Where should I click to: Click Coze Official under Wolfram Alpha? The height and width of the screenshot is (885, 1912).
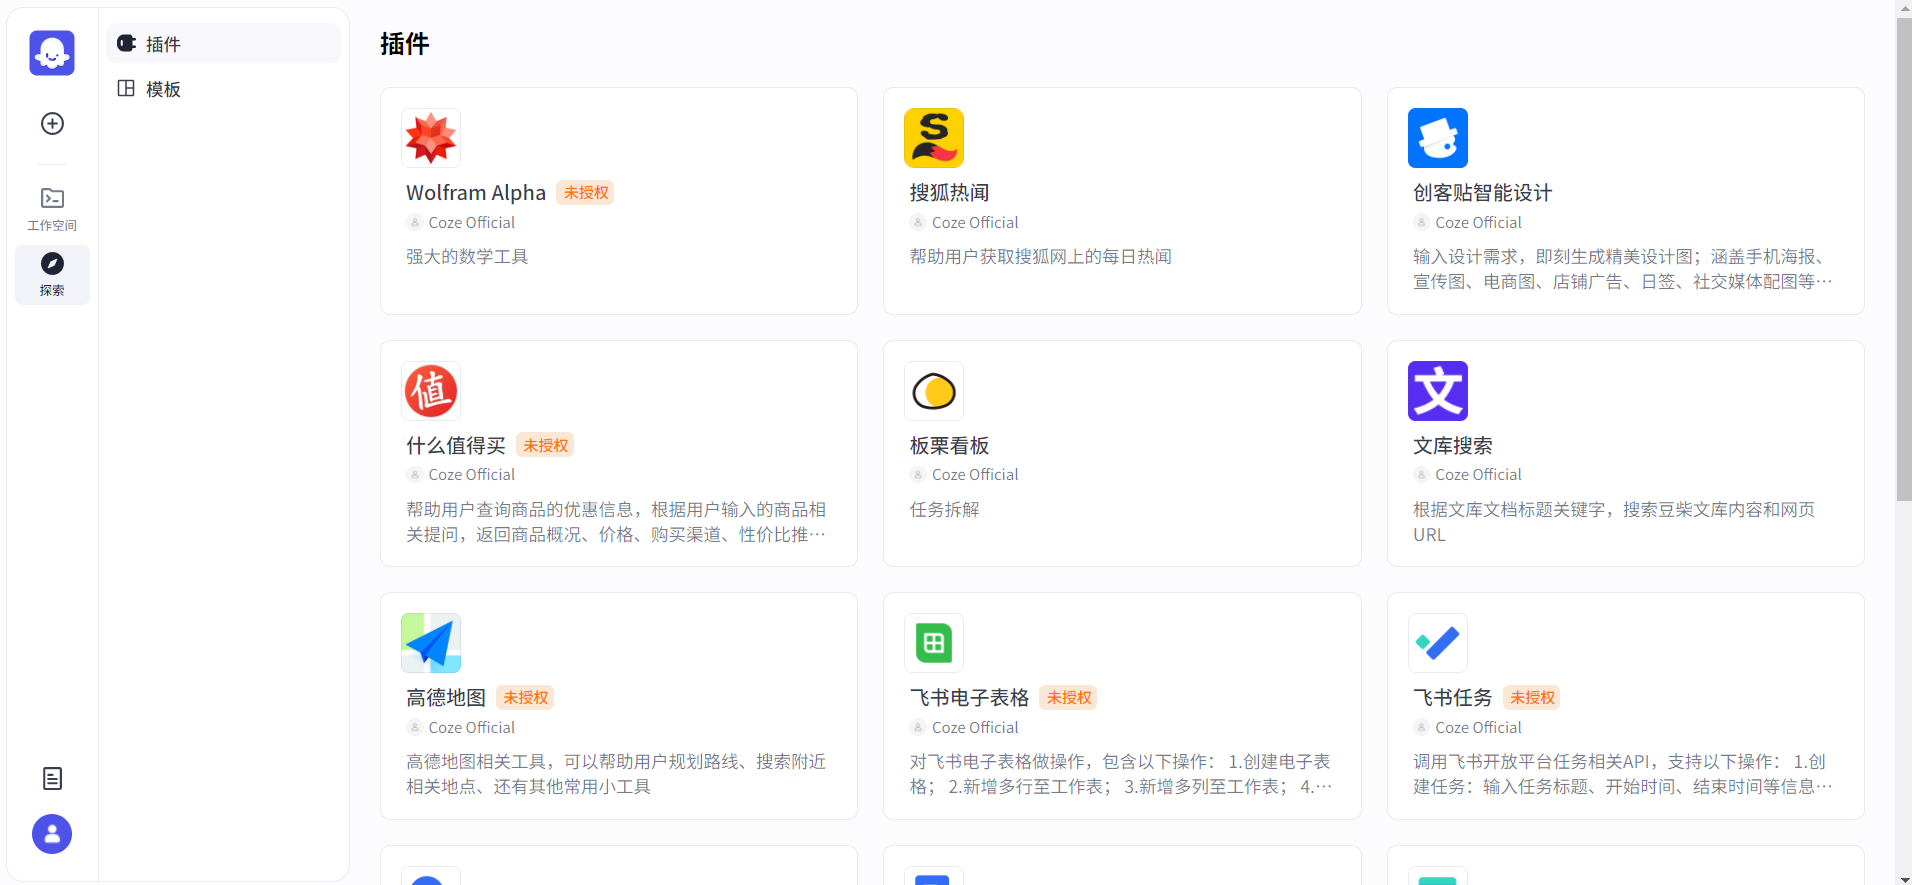tap(471, 222)
